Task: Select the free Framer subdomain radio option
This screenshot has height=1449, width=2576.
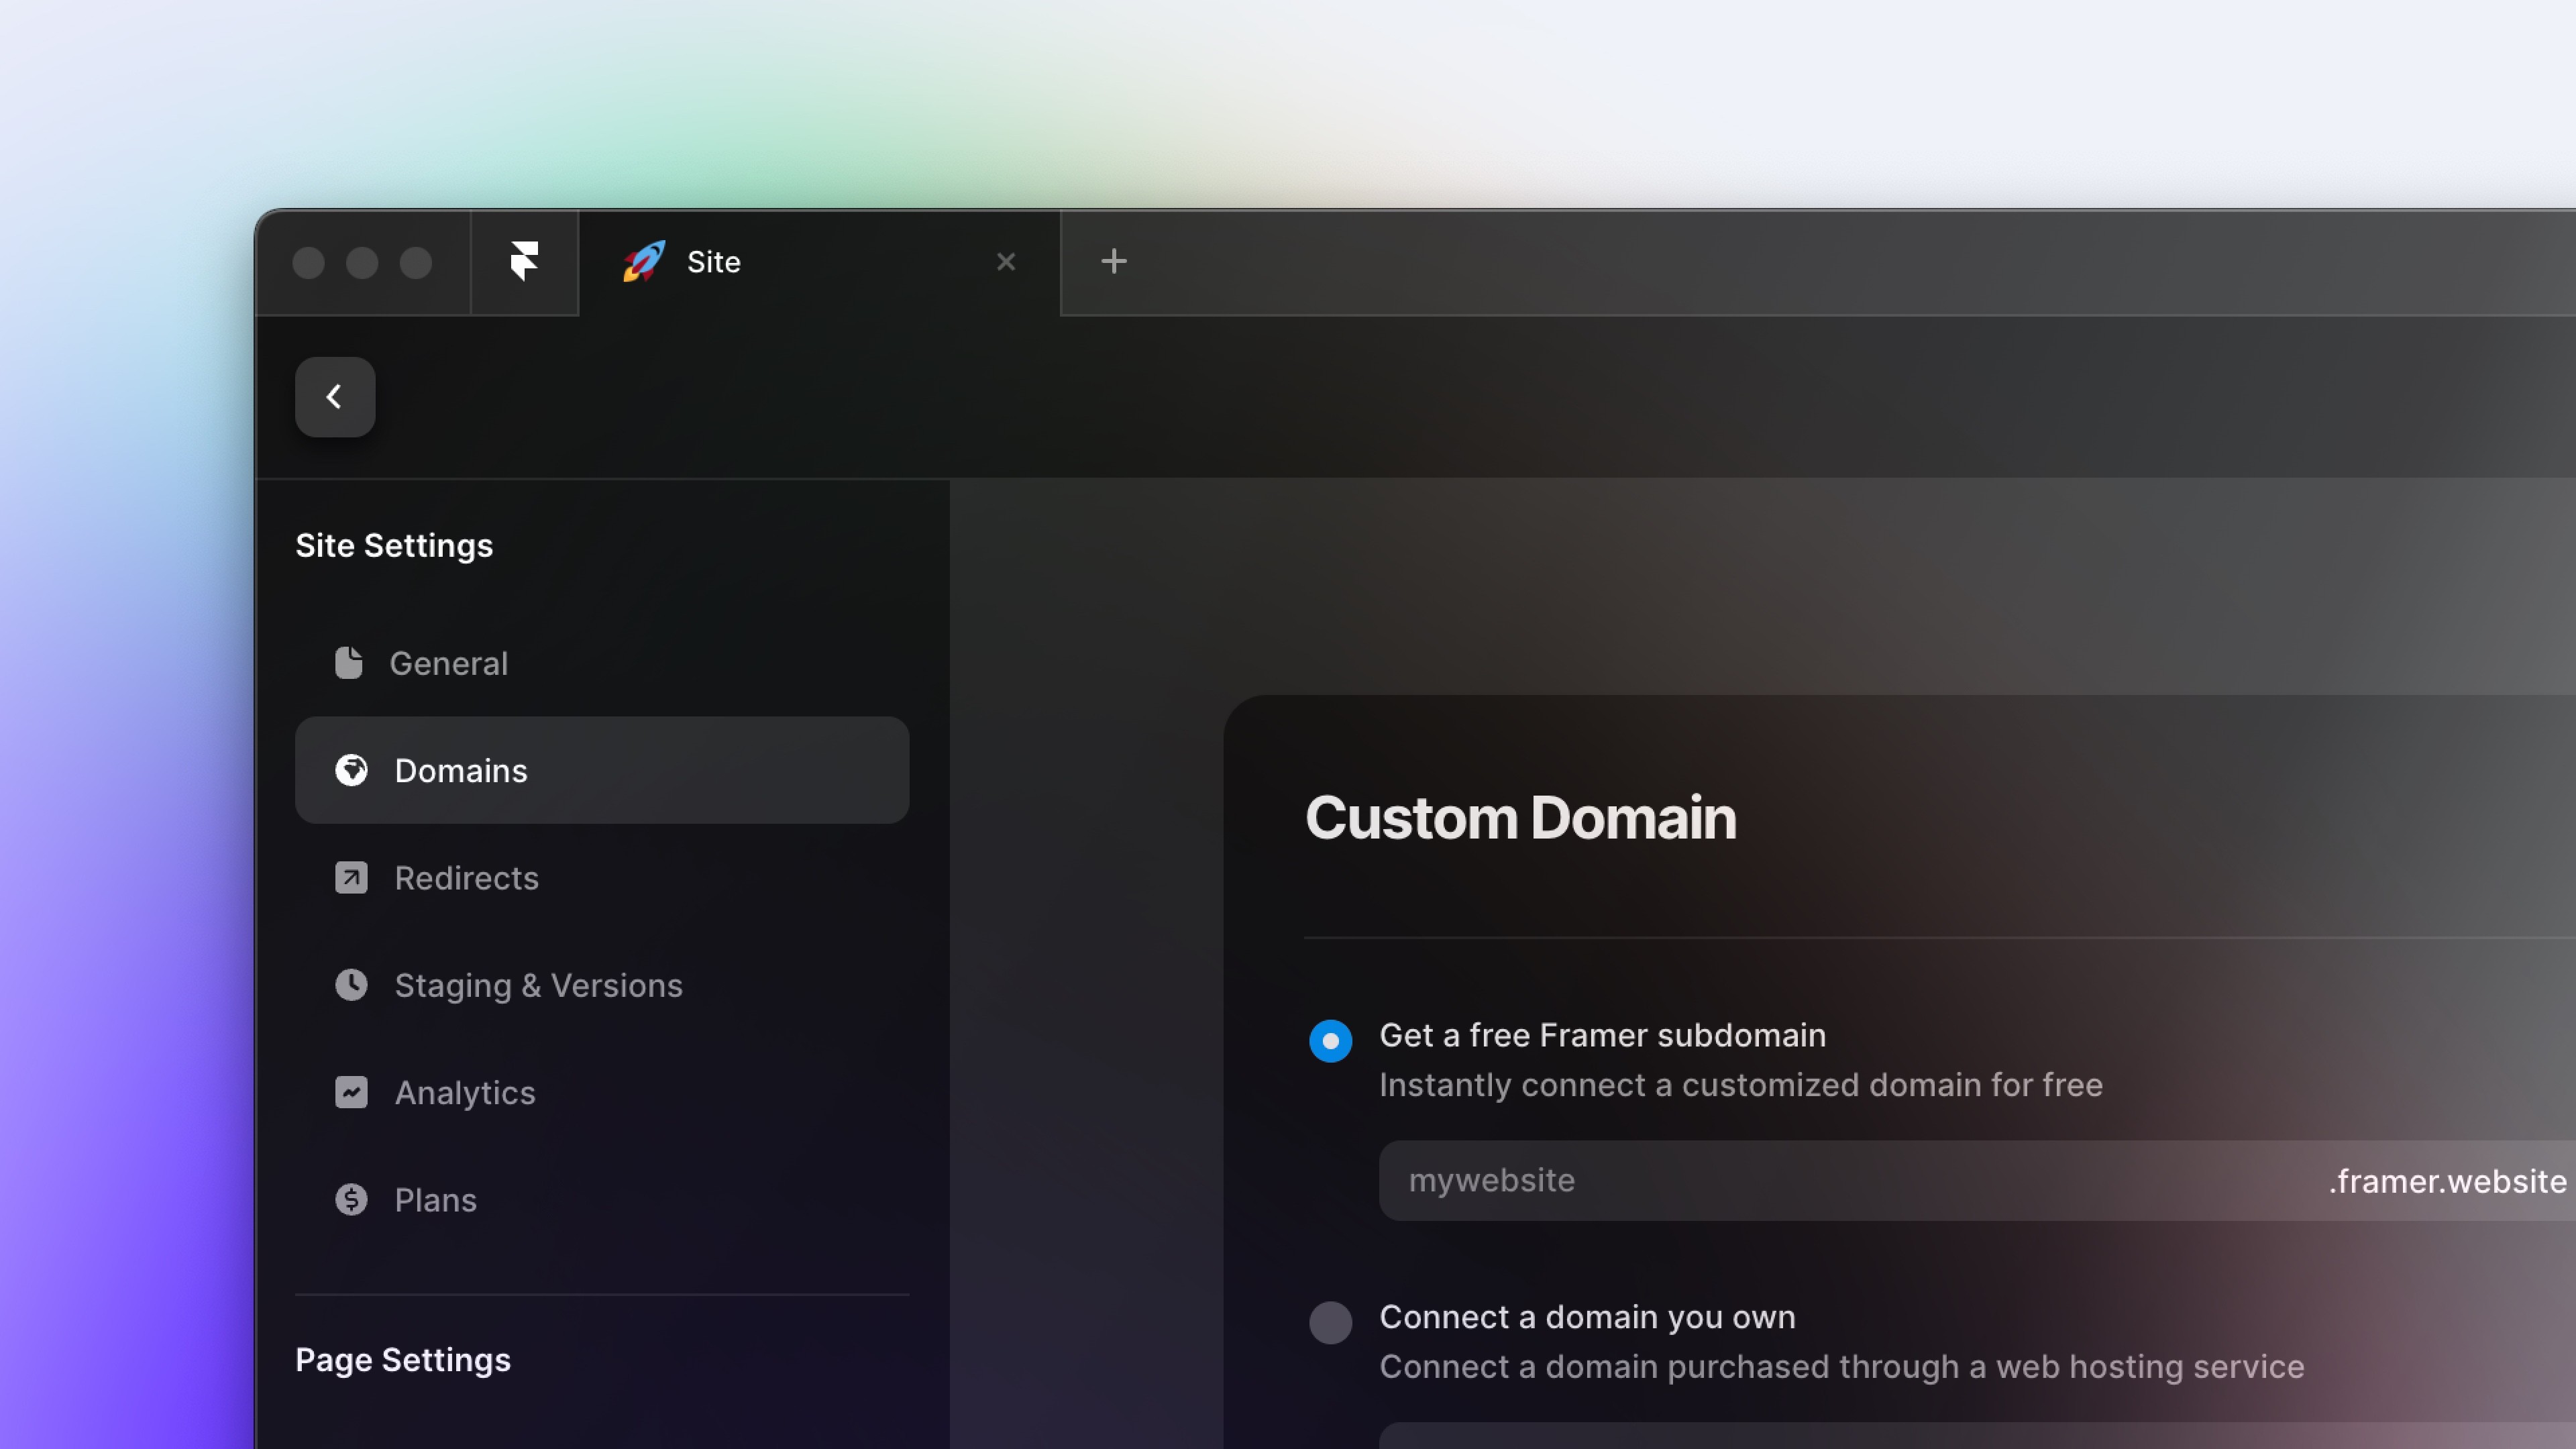Action: click(1330, 1040)
